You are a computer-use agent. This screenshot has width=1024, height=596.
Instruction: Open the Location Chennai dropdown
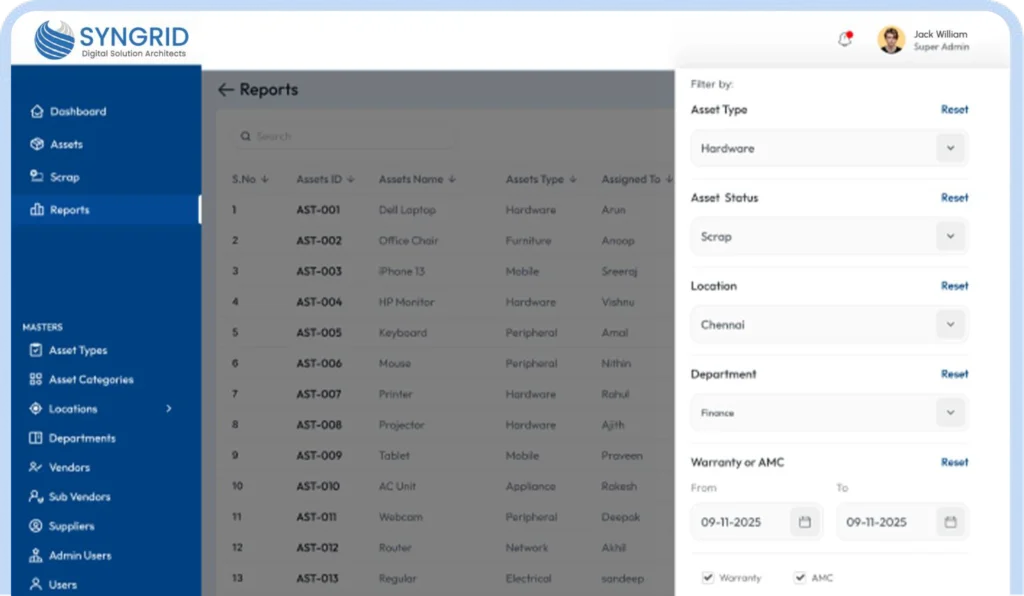point(949,325)
